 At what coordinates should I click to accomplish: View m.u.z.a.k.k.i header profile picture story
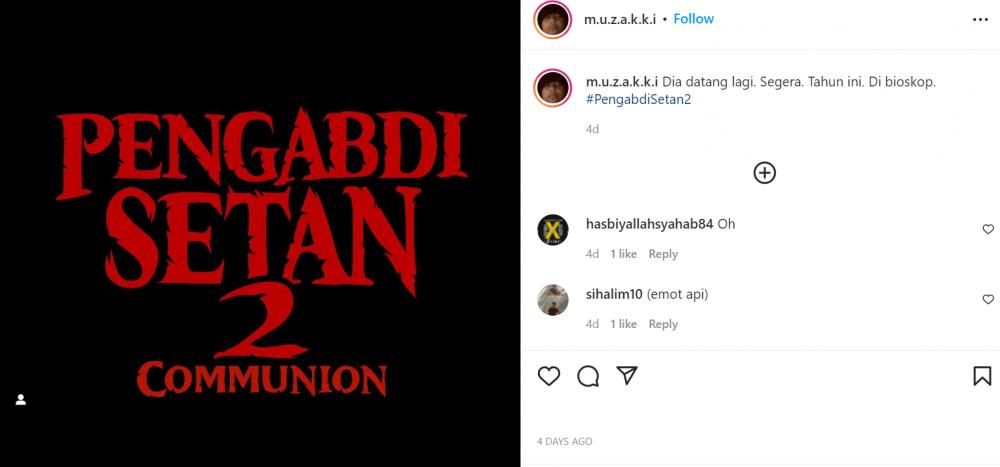click(553, 20)
